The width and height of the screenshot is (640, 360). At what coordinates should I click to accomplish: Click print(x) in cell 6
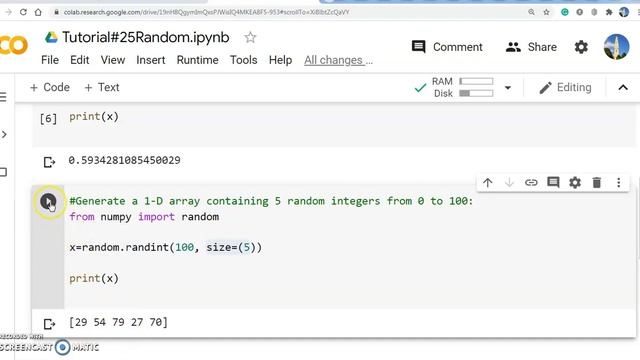[x=94, y=117]
